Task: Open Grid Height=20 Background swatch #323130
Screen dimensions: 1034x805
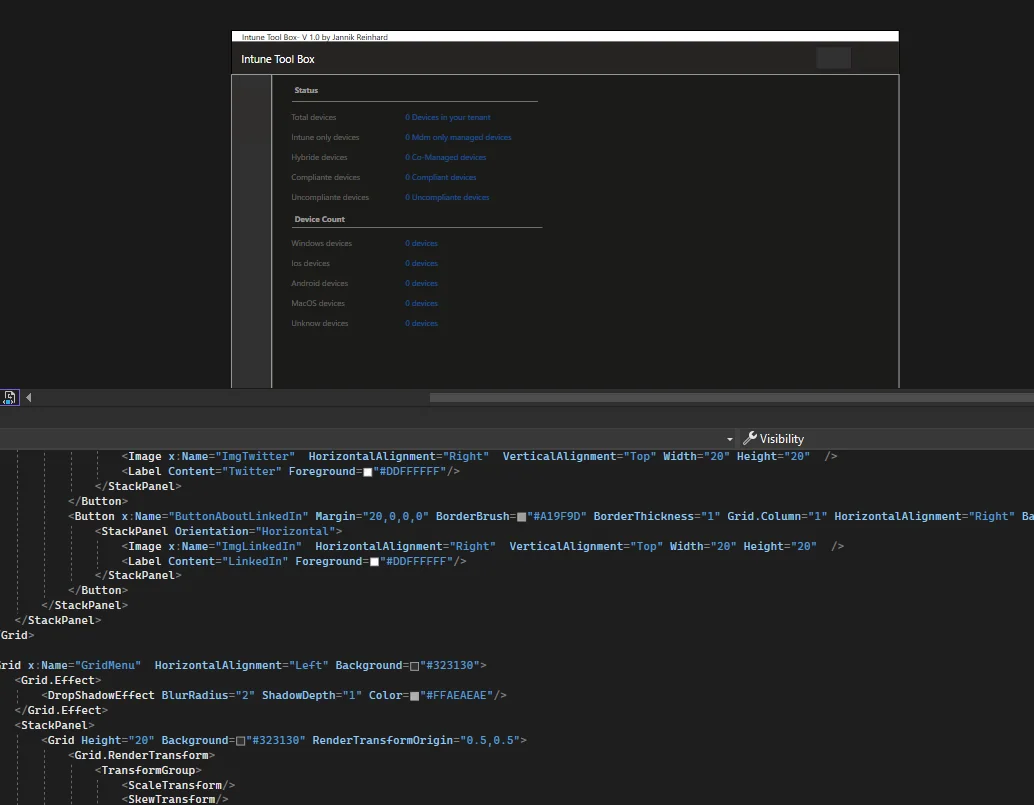Action: 241,741
